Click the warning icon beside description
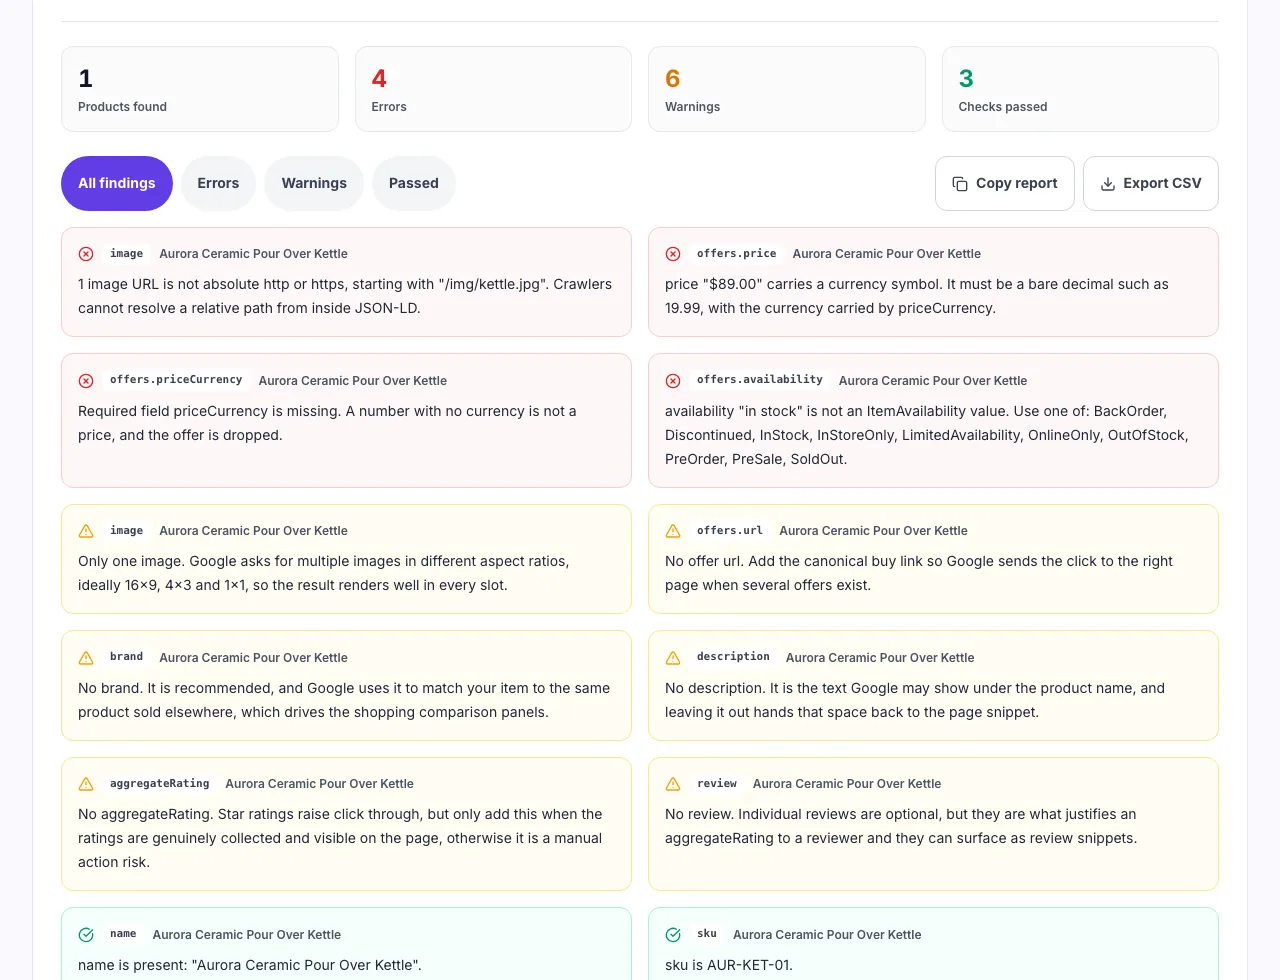 pos(673,658)
